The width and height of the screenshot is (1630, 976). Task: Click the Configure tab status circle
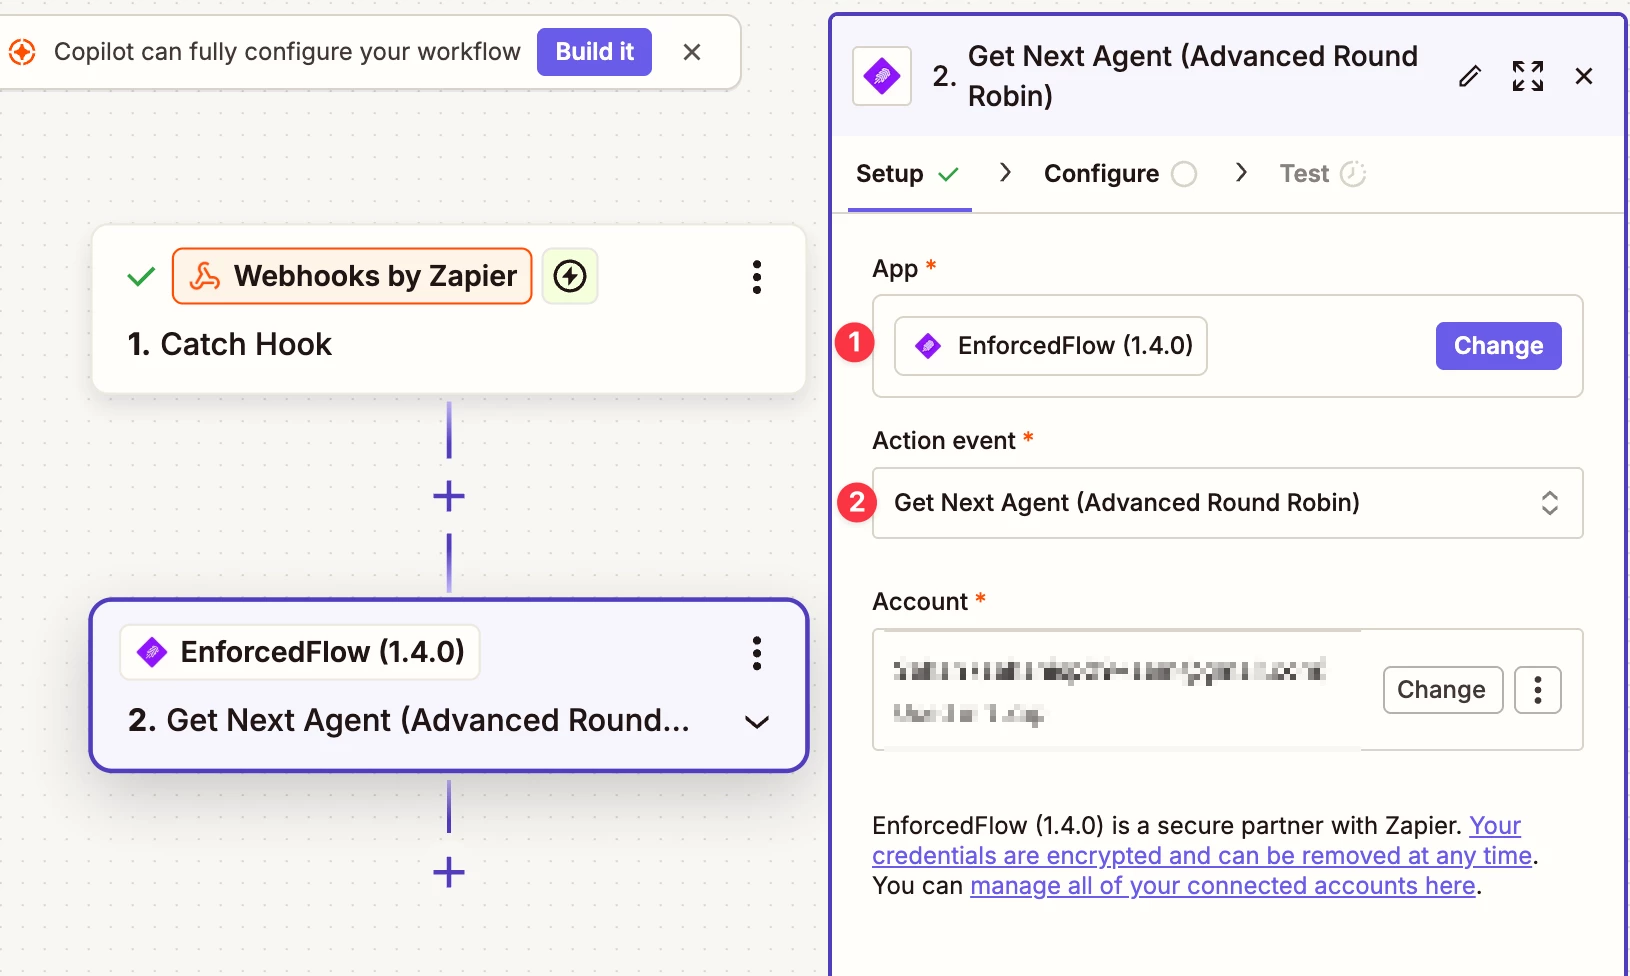pyautogui.click(x=1184, y=175)
